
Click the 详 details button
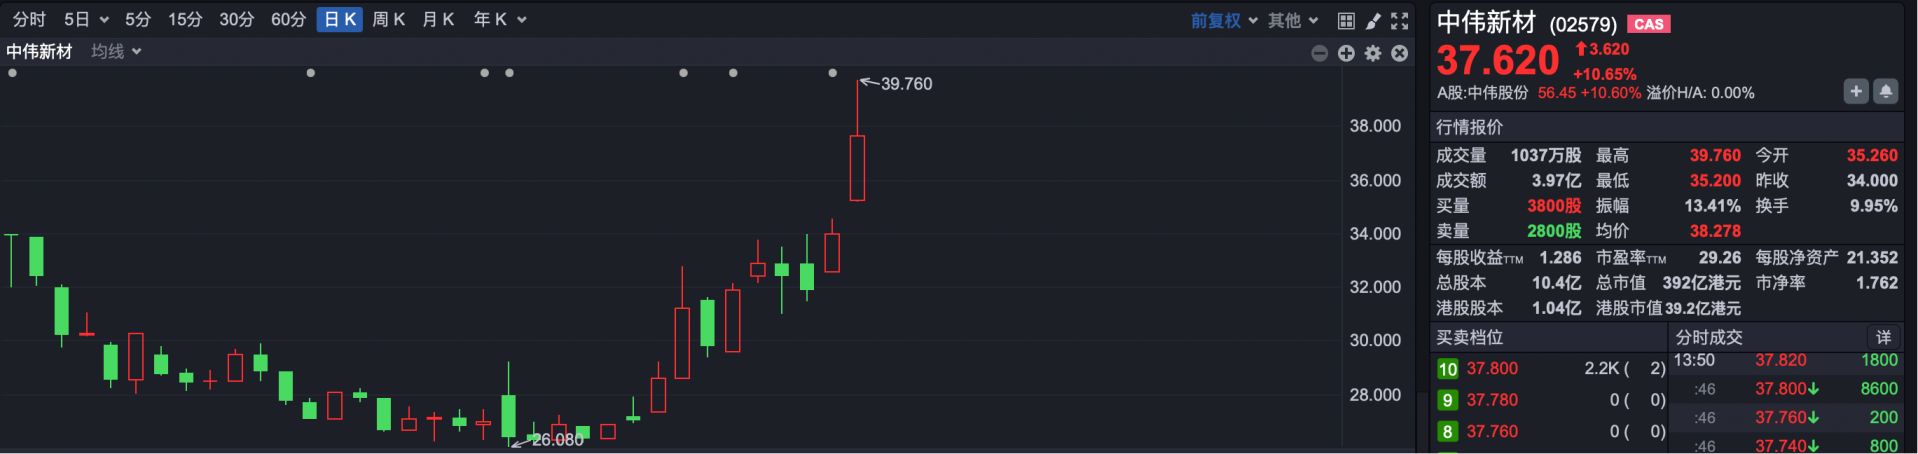[1883, 337]
